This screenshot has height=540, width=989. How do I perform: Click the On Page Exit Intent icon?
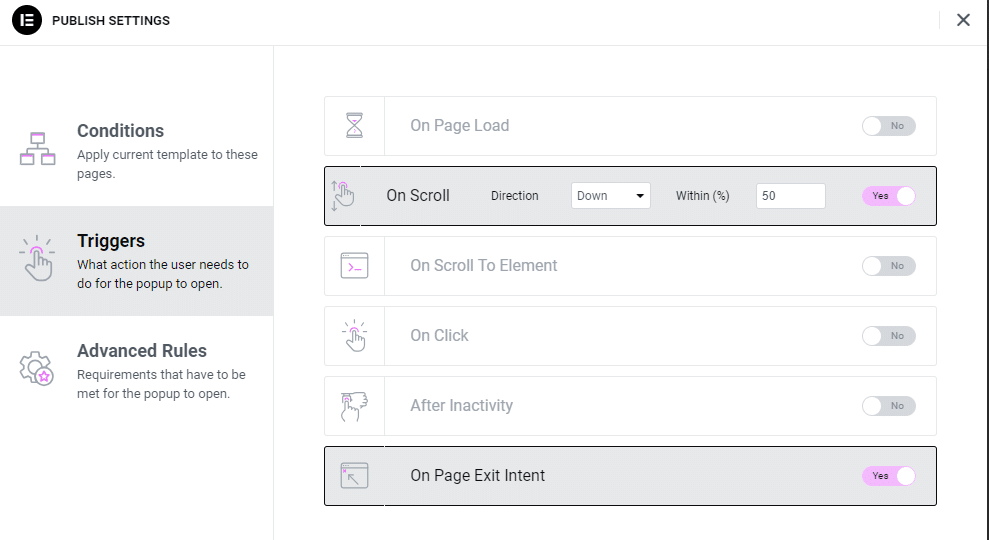point(354,476)
